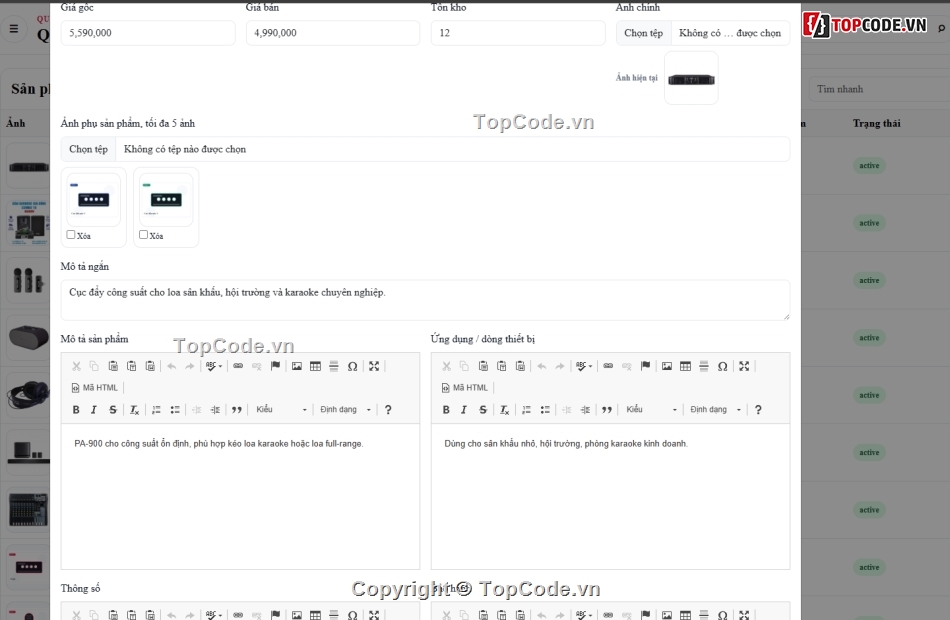
Task: Switch Ứng dụng editor to Mã HTML source
Action: point(465,388)
